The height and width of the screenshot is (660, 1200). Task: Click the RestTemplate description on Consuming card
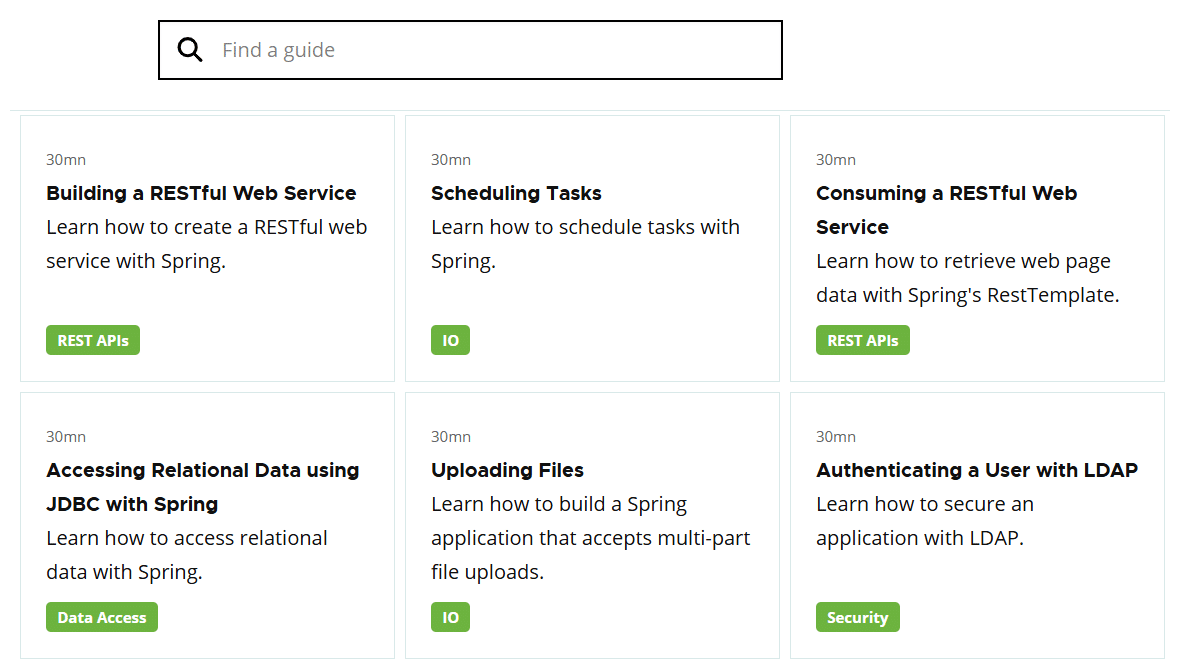click(x=966, y=278)
